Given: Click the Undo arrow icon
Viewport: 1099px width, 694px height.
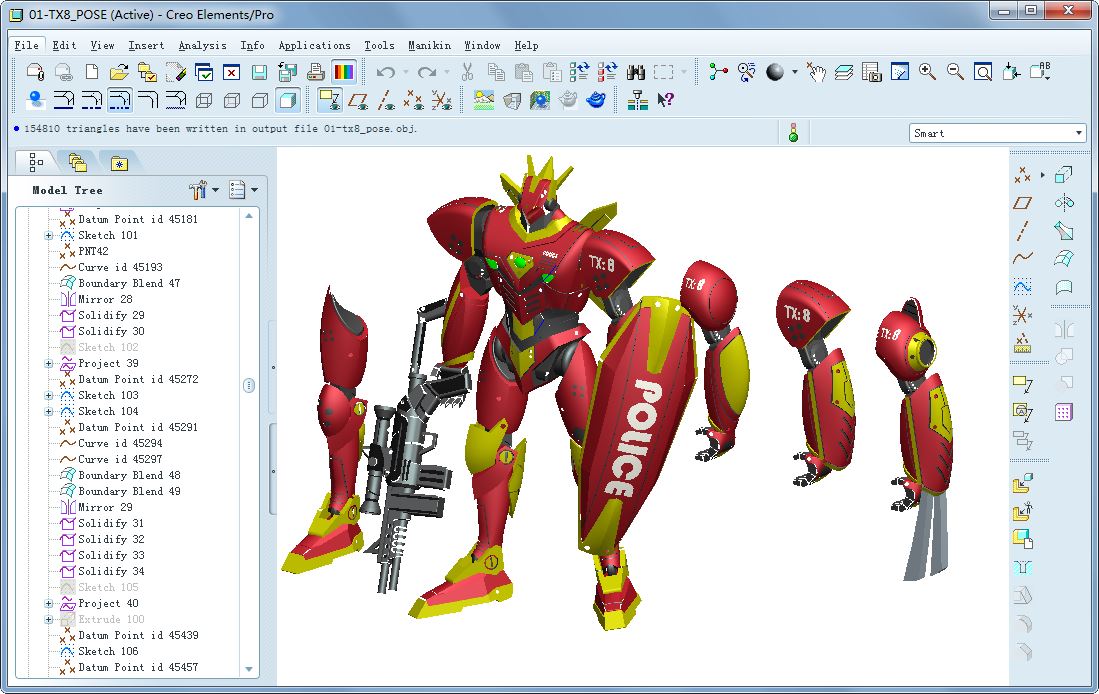Looking at the screenshot, I should (x=385, y=72).
